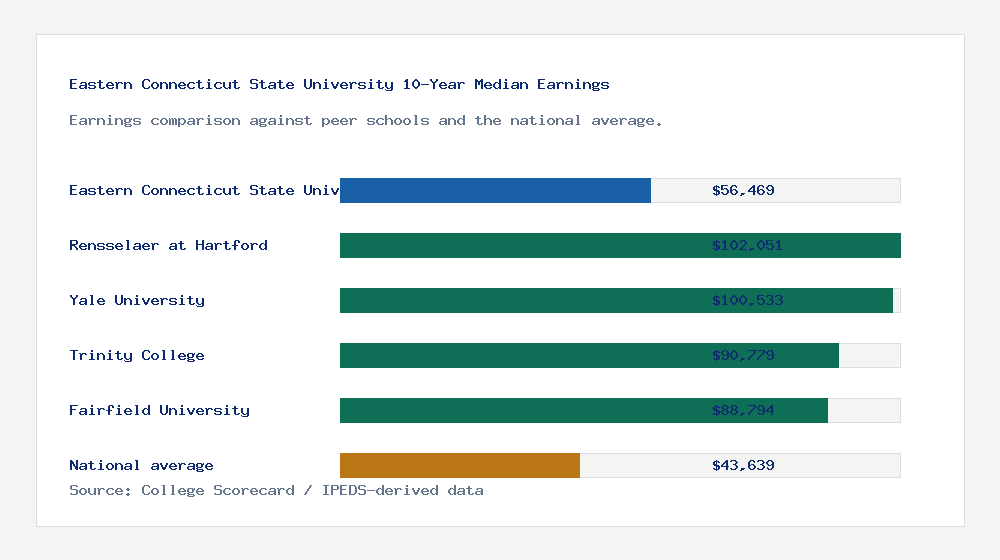Select the $88,794 value
This screenshot has width=1000, height=560.
pos(743,410)
